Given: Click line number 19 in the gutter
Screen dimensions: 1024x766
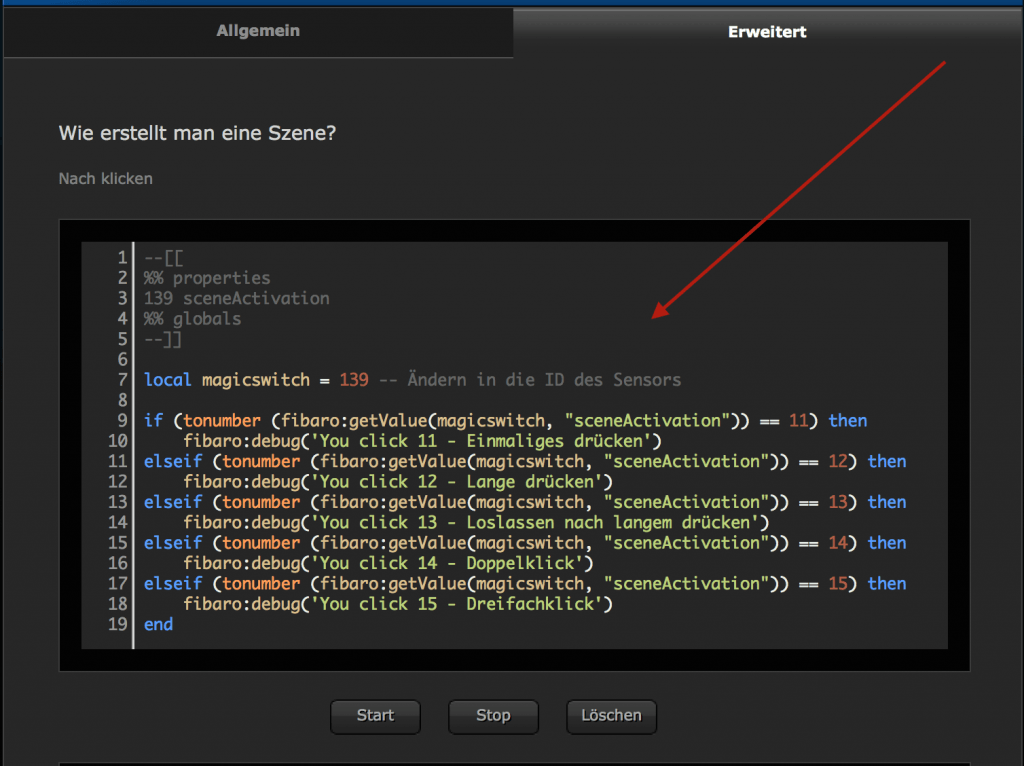Looking at the screenshot, I should click(x=118, y=624).
